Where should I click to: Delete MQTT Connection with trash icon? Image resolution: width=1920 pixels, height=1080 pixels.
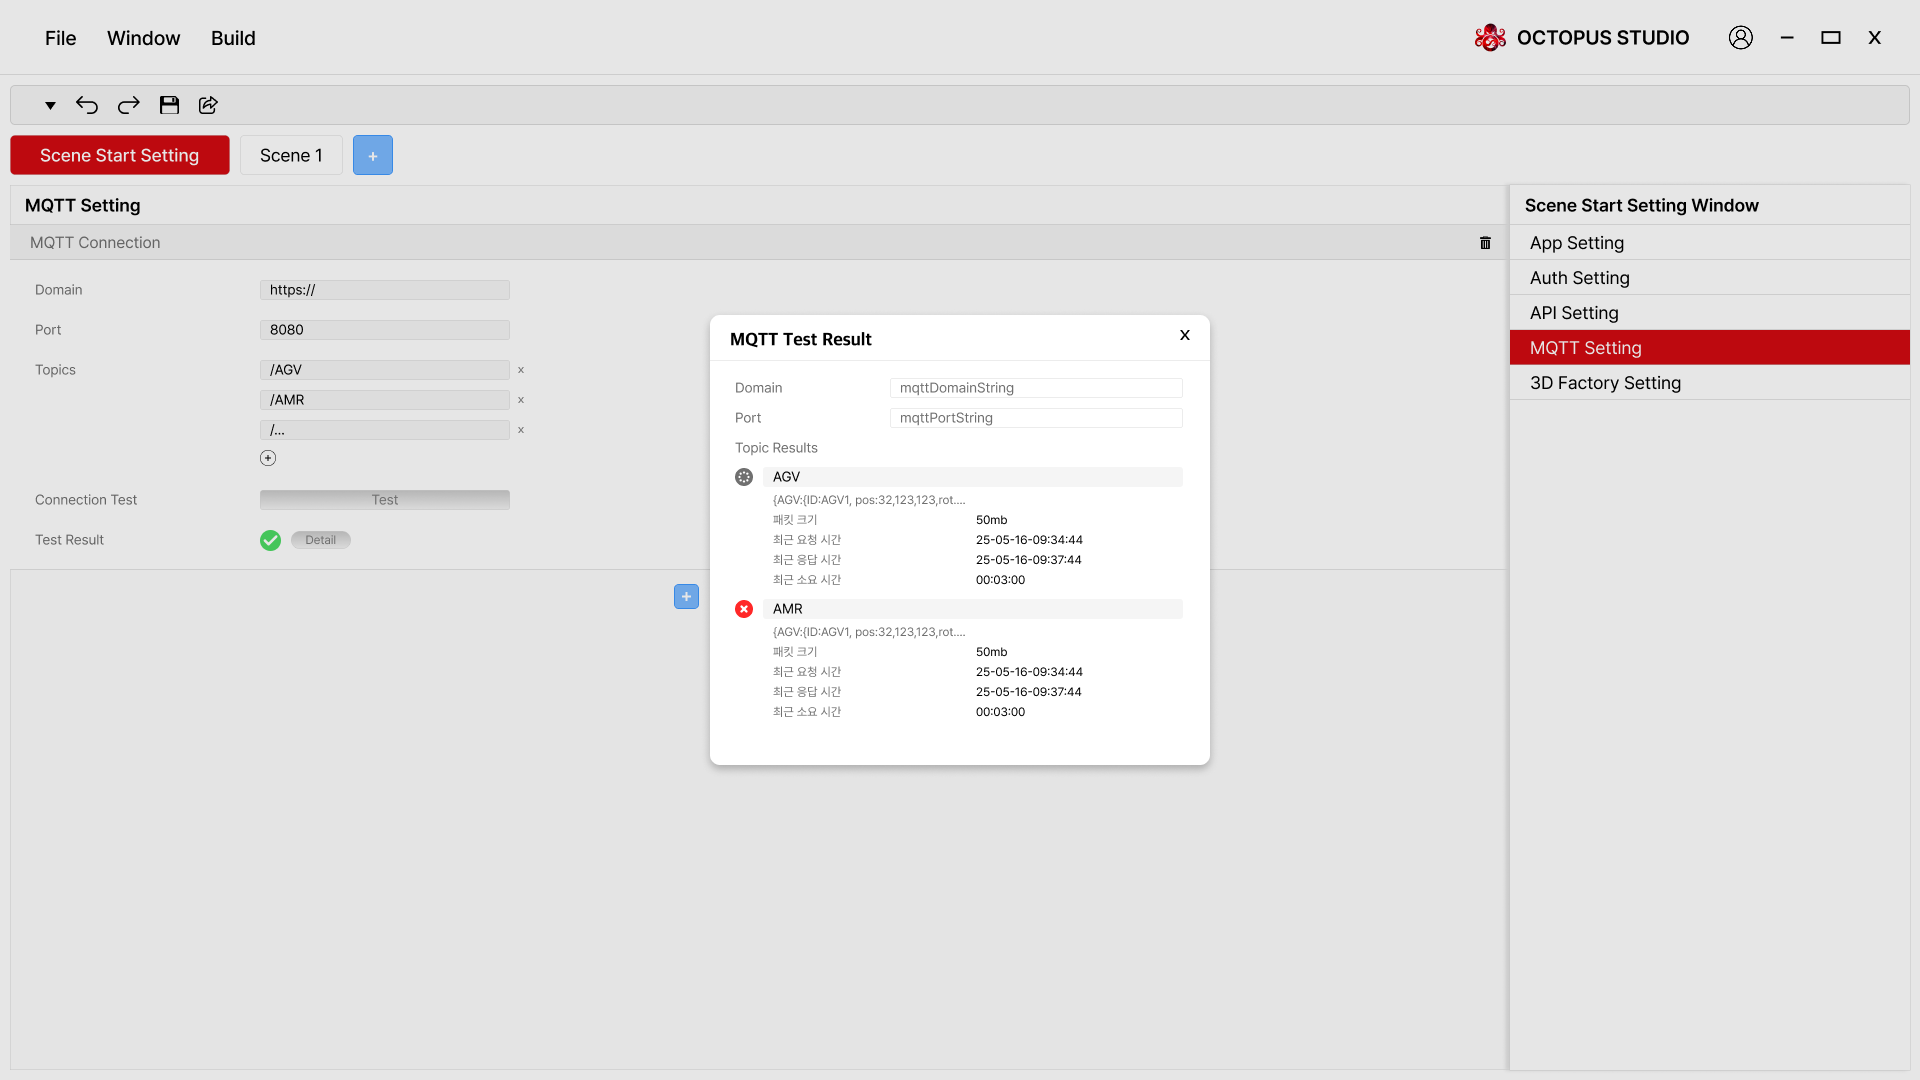(1485, 243)
